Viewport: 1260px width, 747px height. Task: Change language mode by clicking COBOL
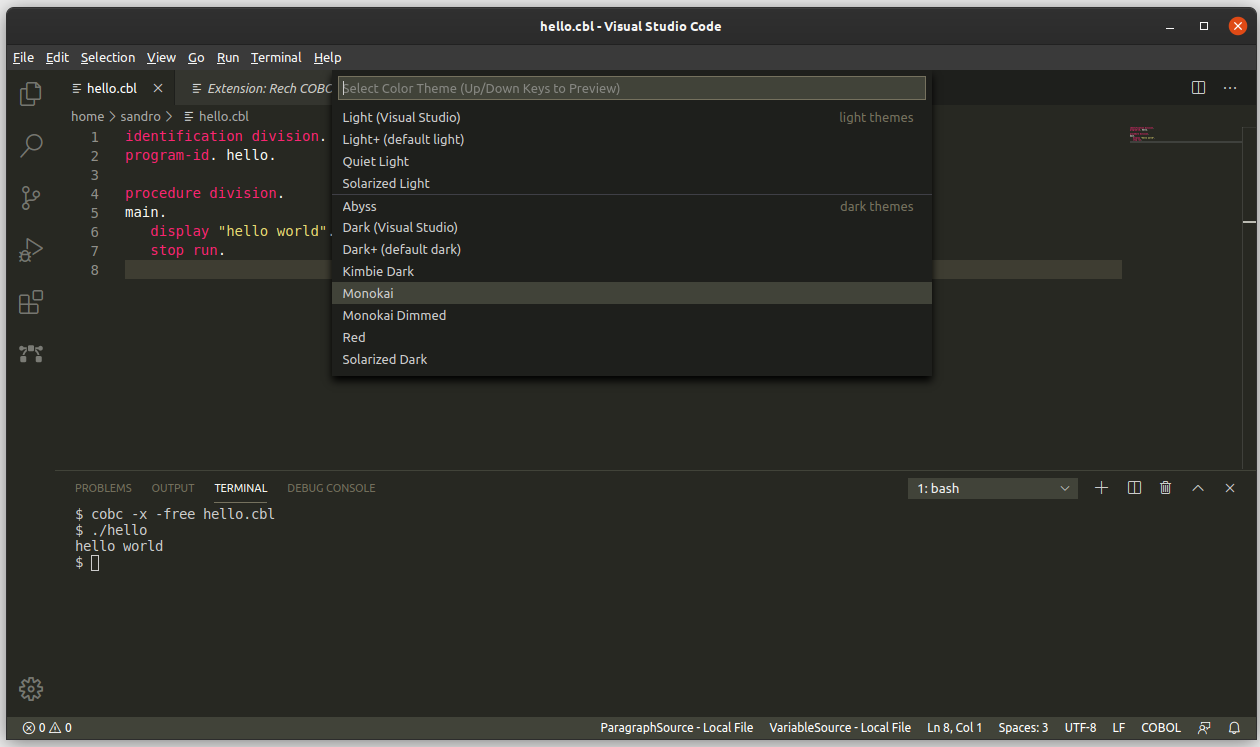[x=1160, y=727]
